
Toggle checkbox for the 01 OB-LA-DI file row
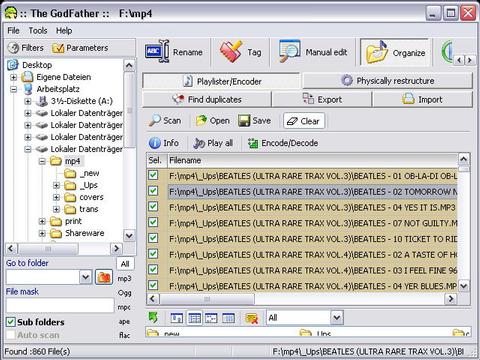point(153,175)
